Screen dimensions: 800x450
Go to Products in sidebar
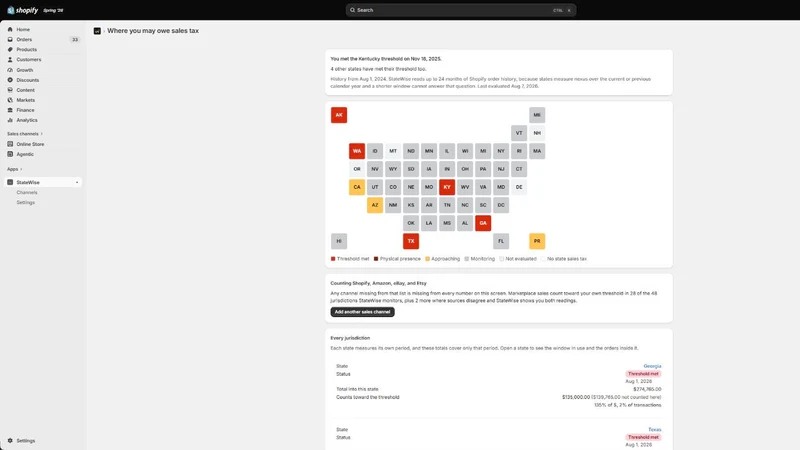pyautogui.click(x=27, y=49)
